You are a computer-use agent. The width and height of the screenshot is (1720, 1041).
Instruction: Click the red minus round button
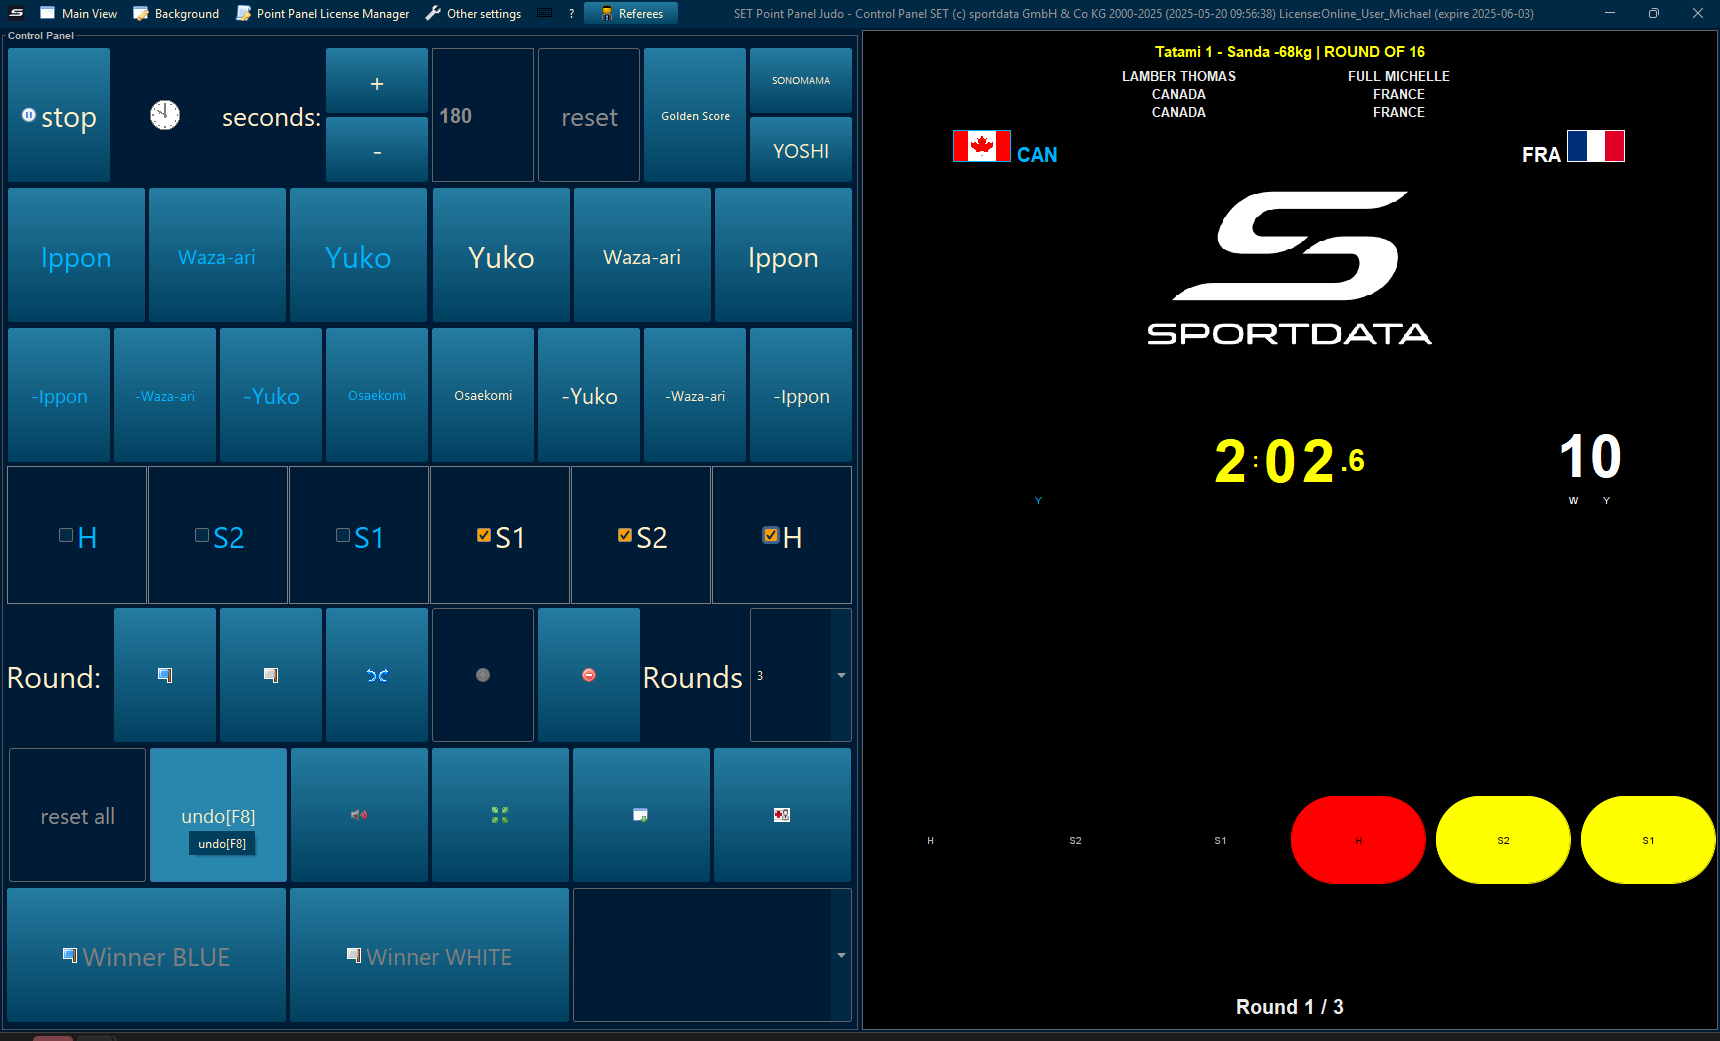tap(589, 675)
